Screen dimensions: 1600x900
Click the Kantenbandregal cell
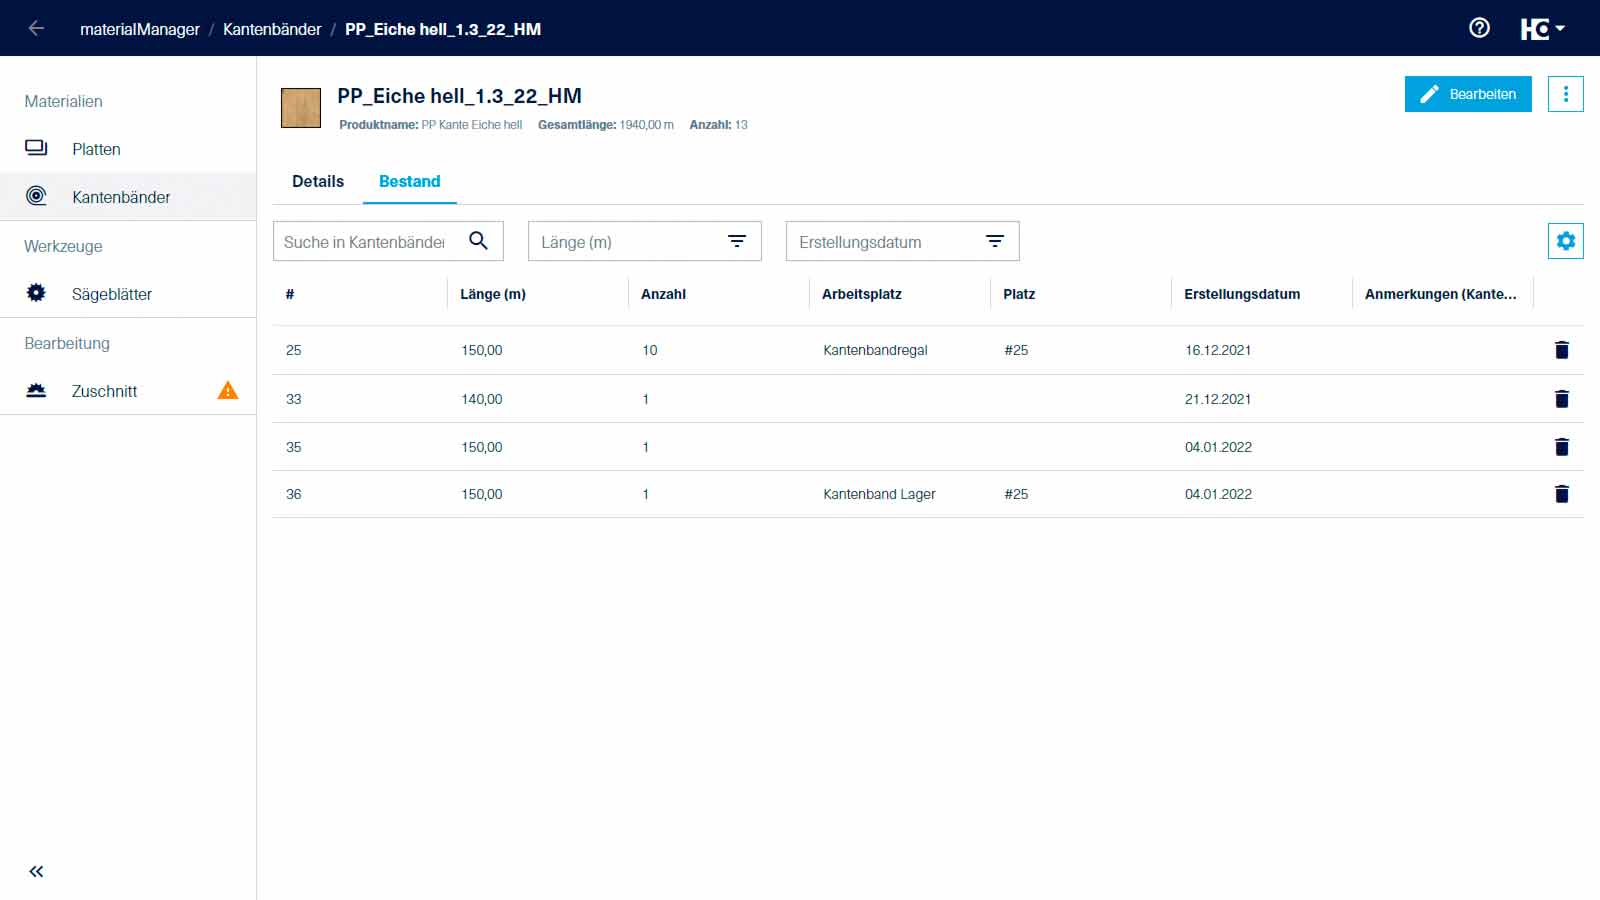(x=875, y=350)
